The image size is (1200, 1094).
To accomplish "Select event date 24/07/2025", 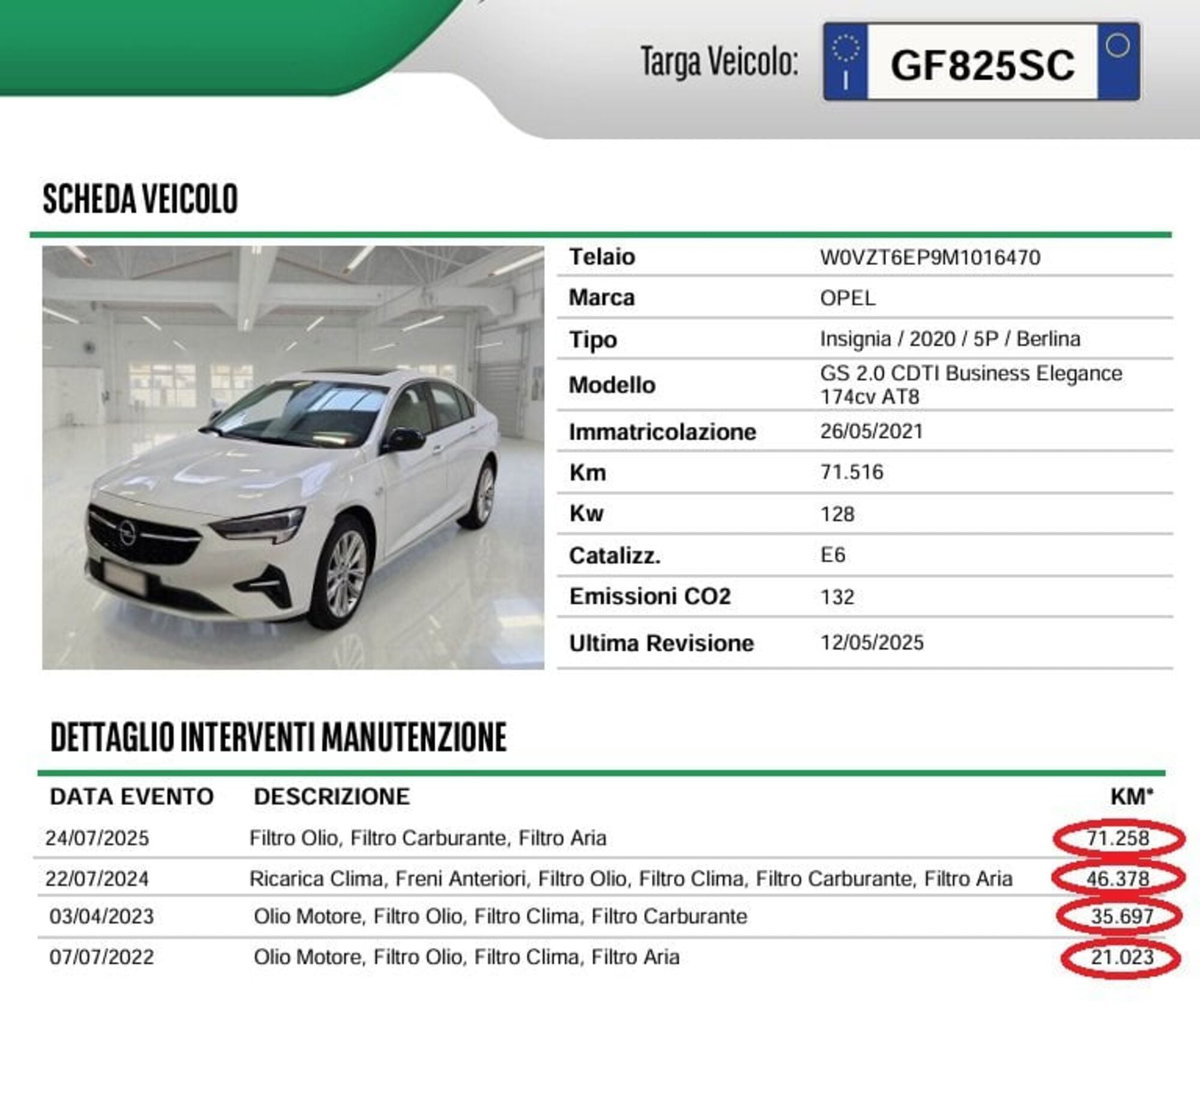I will point(97,838).
